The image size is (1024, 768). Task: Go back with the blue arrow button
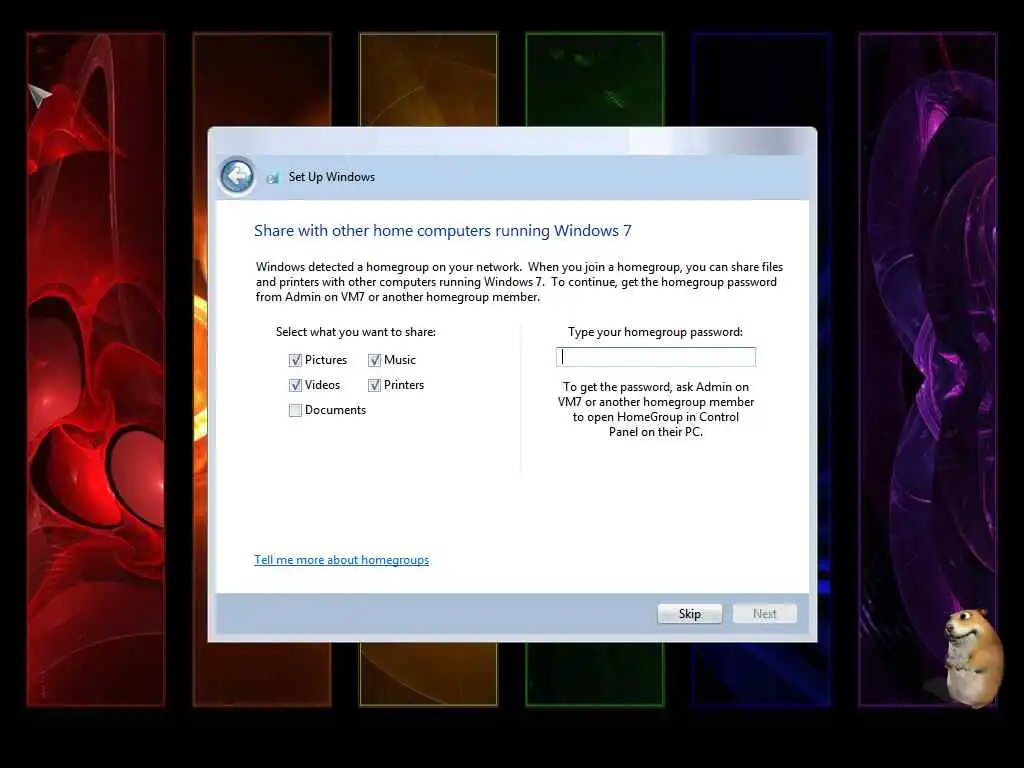click(237, 176)
